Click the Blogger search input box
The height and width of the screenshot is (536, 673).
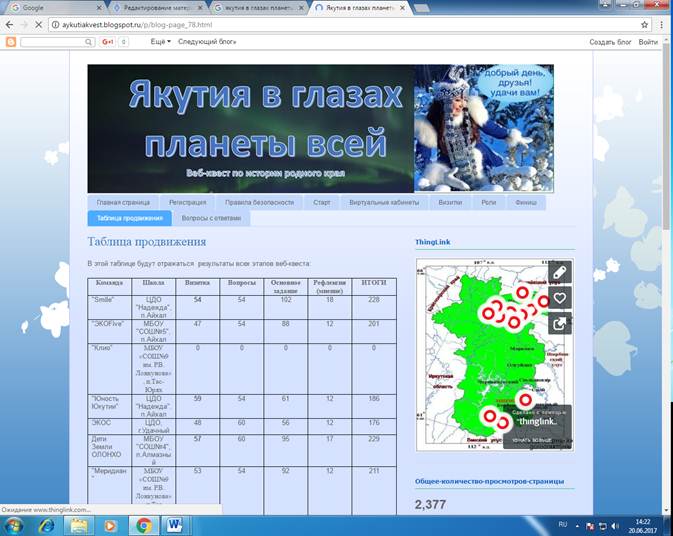pos(53,42)
